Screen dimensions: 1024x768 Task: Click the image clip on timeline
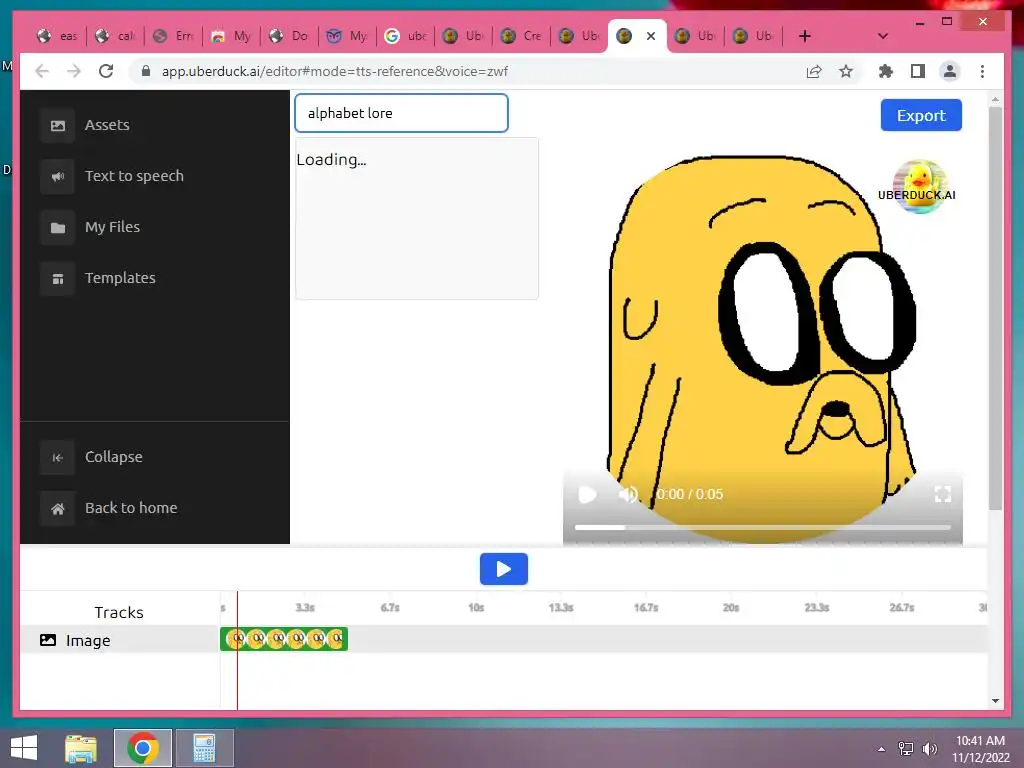(284, 639)
